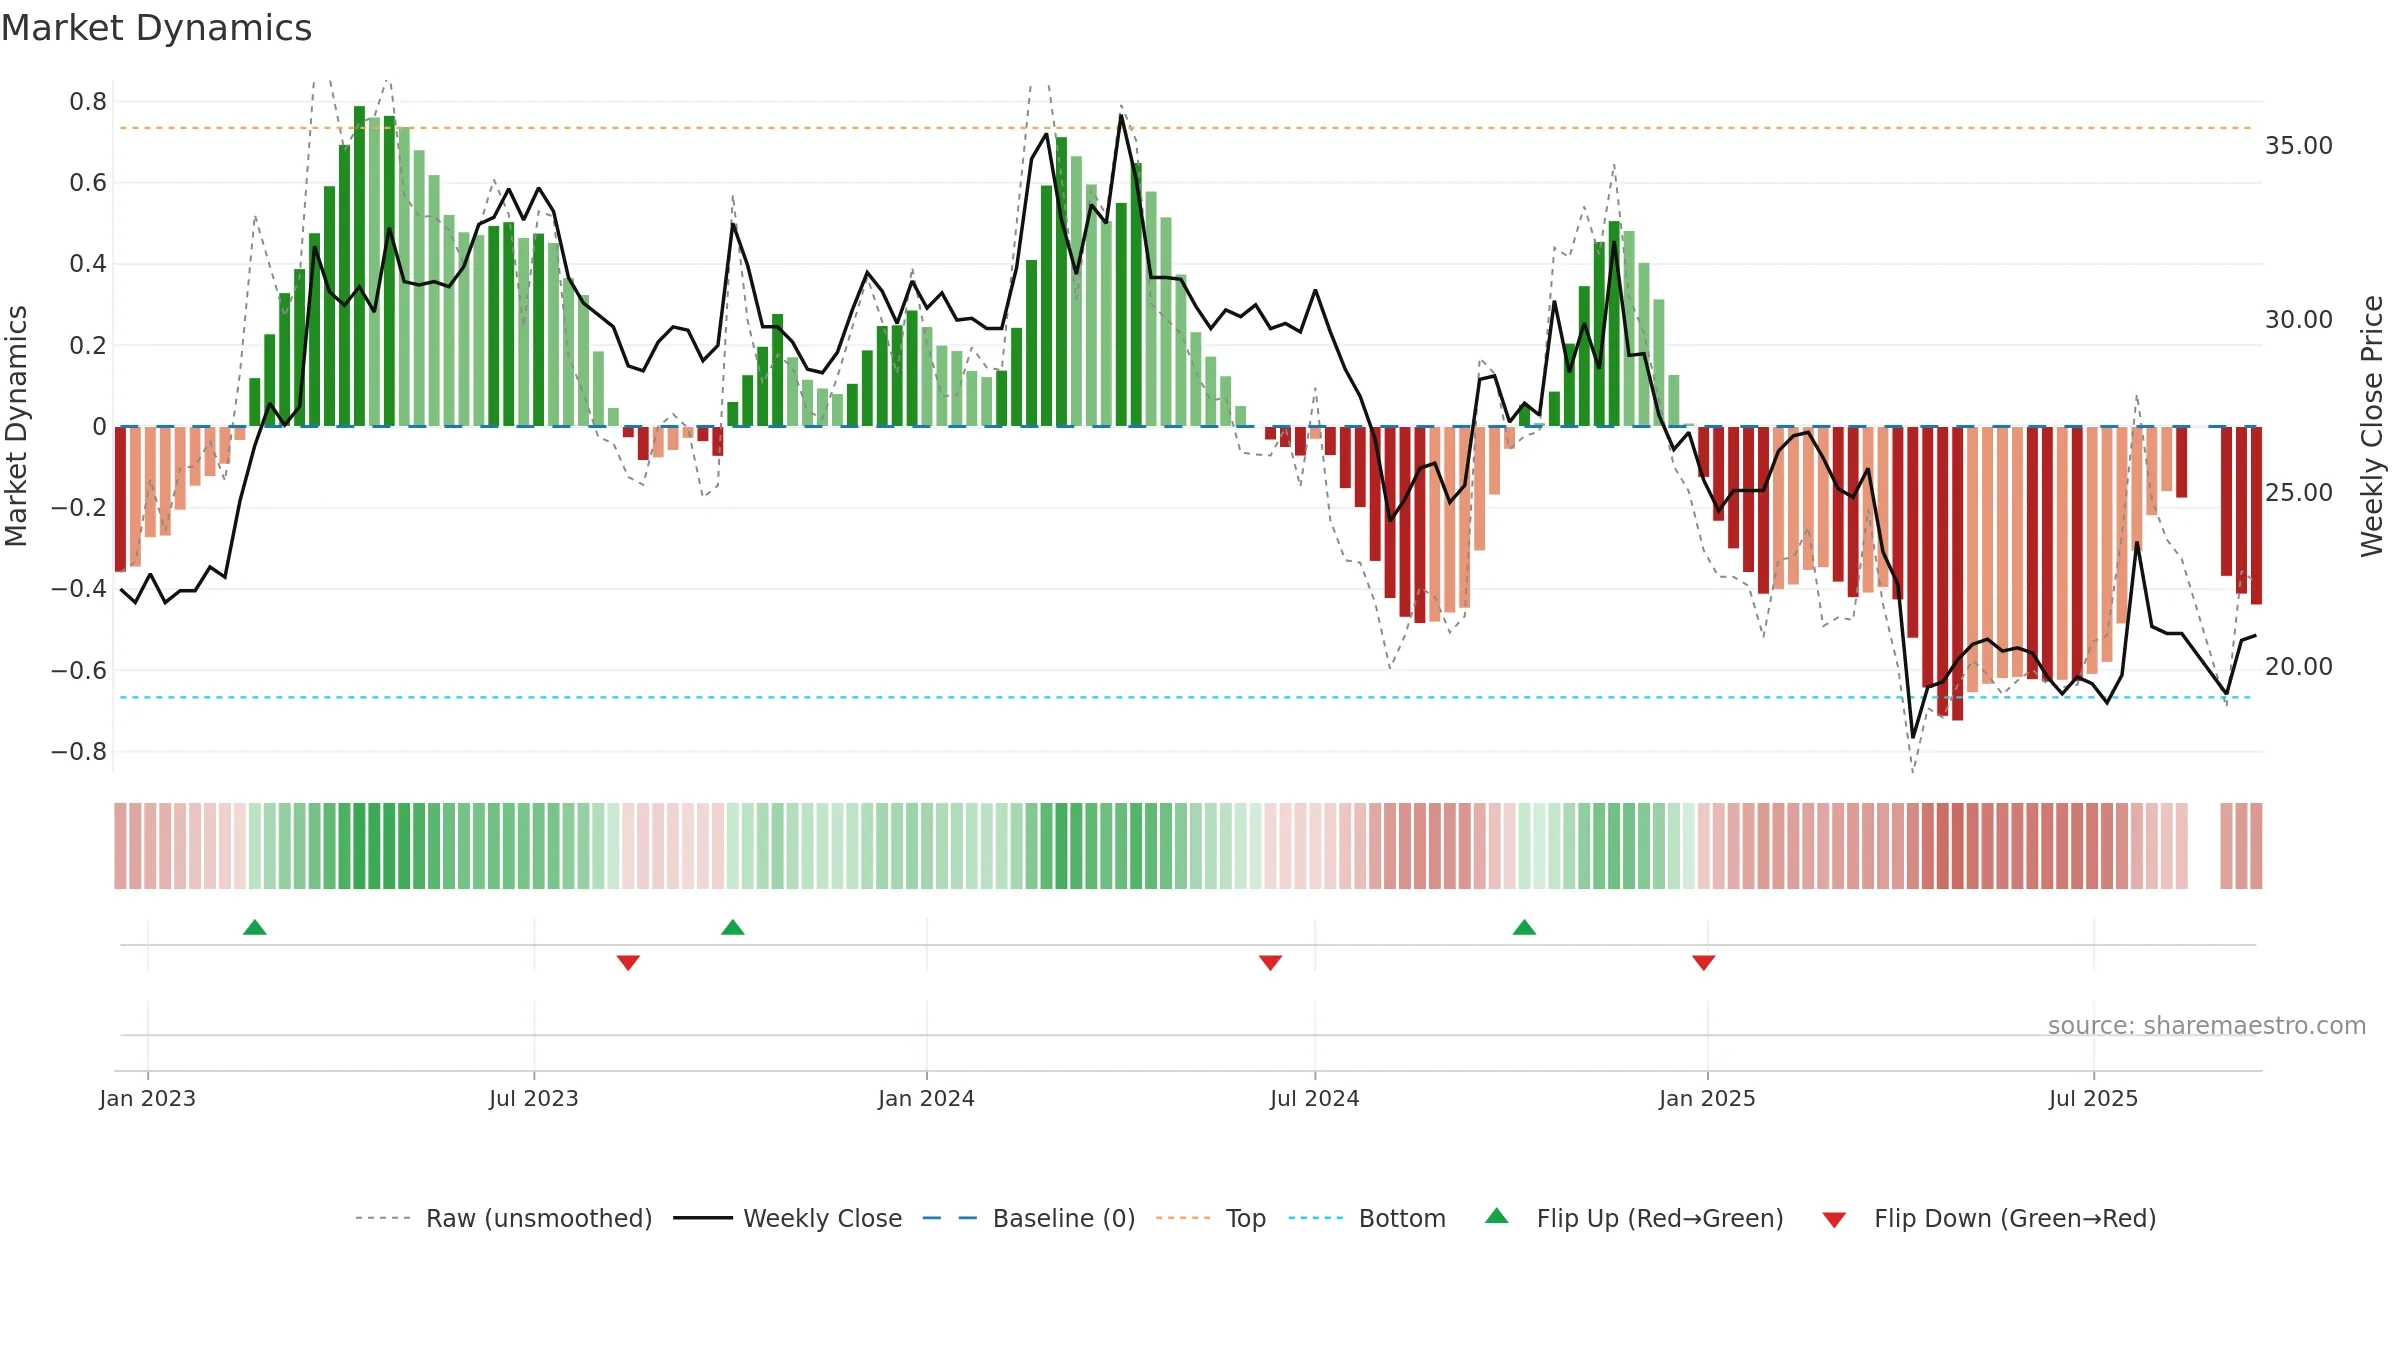Click the 30.00 price axis label

coord(2299,320)
